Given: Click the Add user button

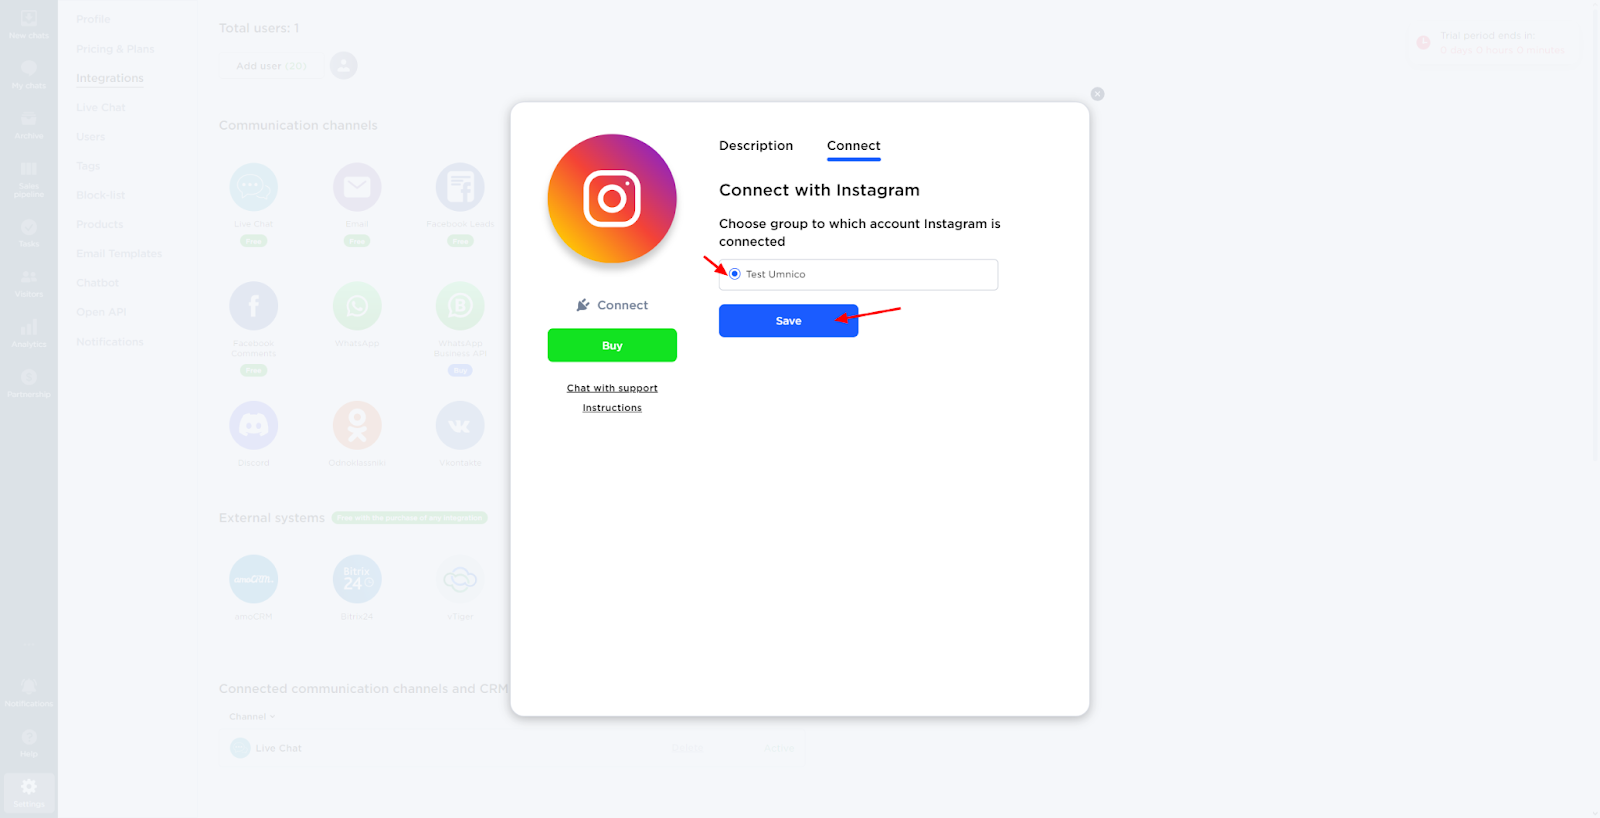Looking at the screenshot, I should (x=271, y=66).
